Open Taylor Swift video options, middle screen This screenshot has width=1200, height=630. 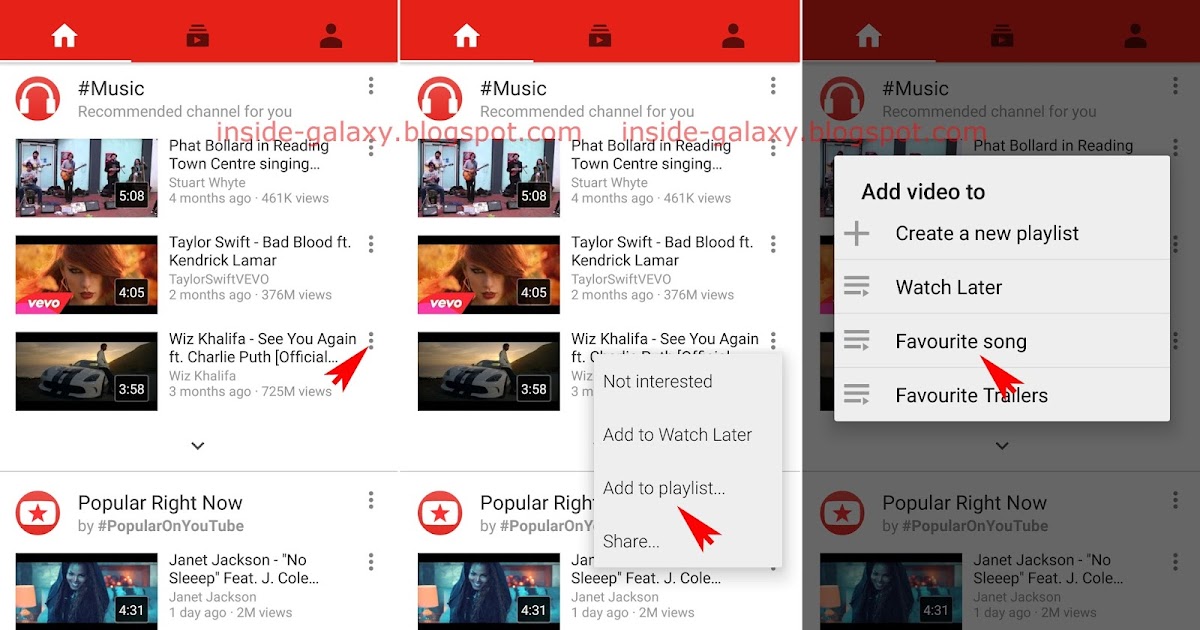773,244
